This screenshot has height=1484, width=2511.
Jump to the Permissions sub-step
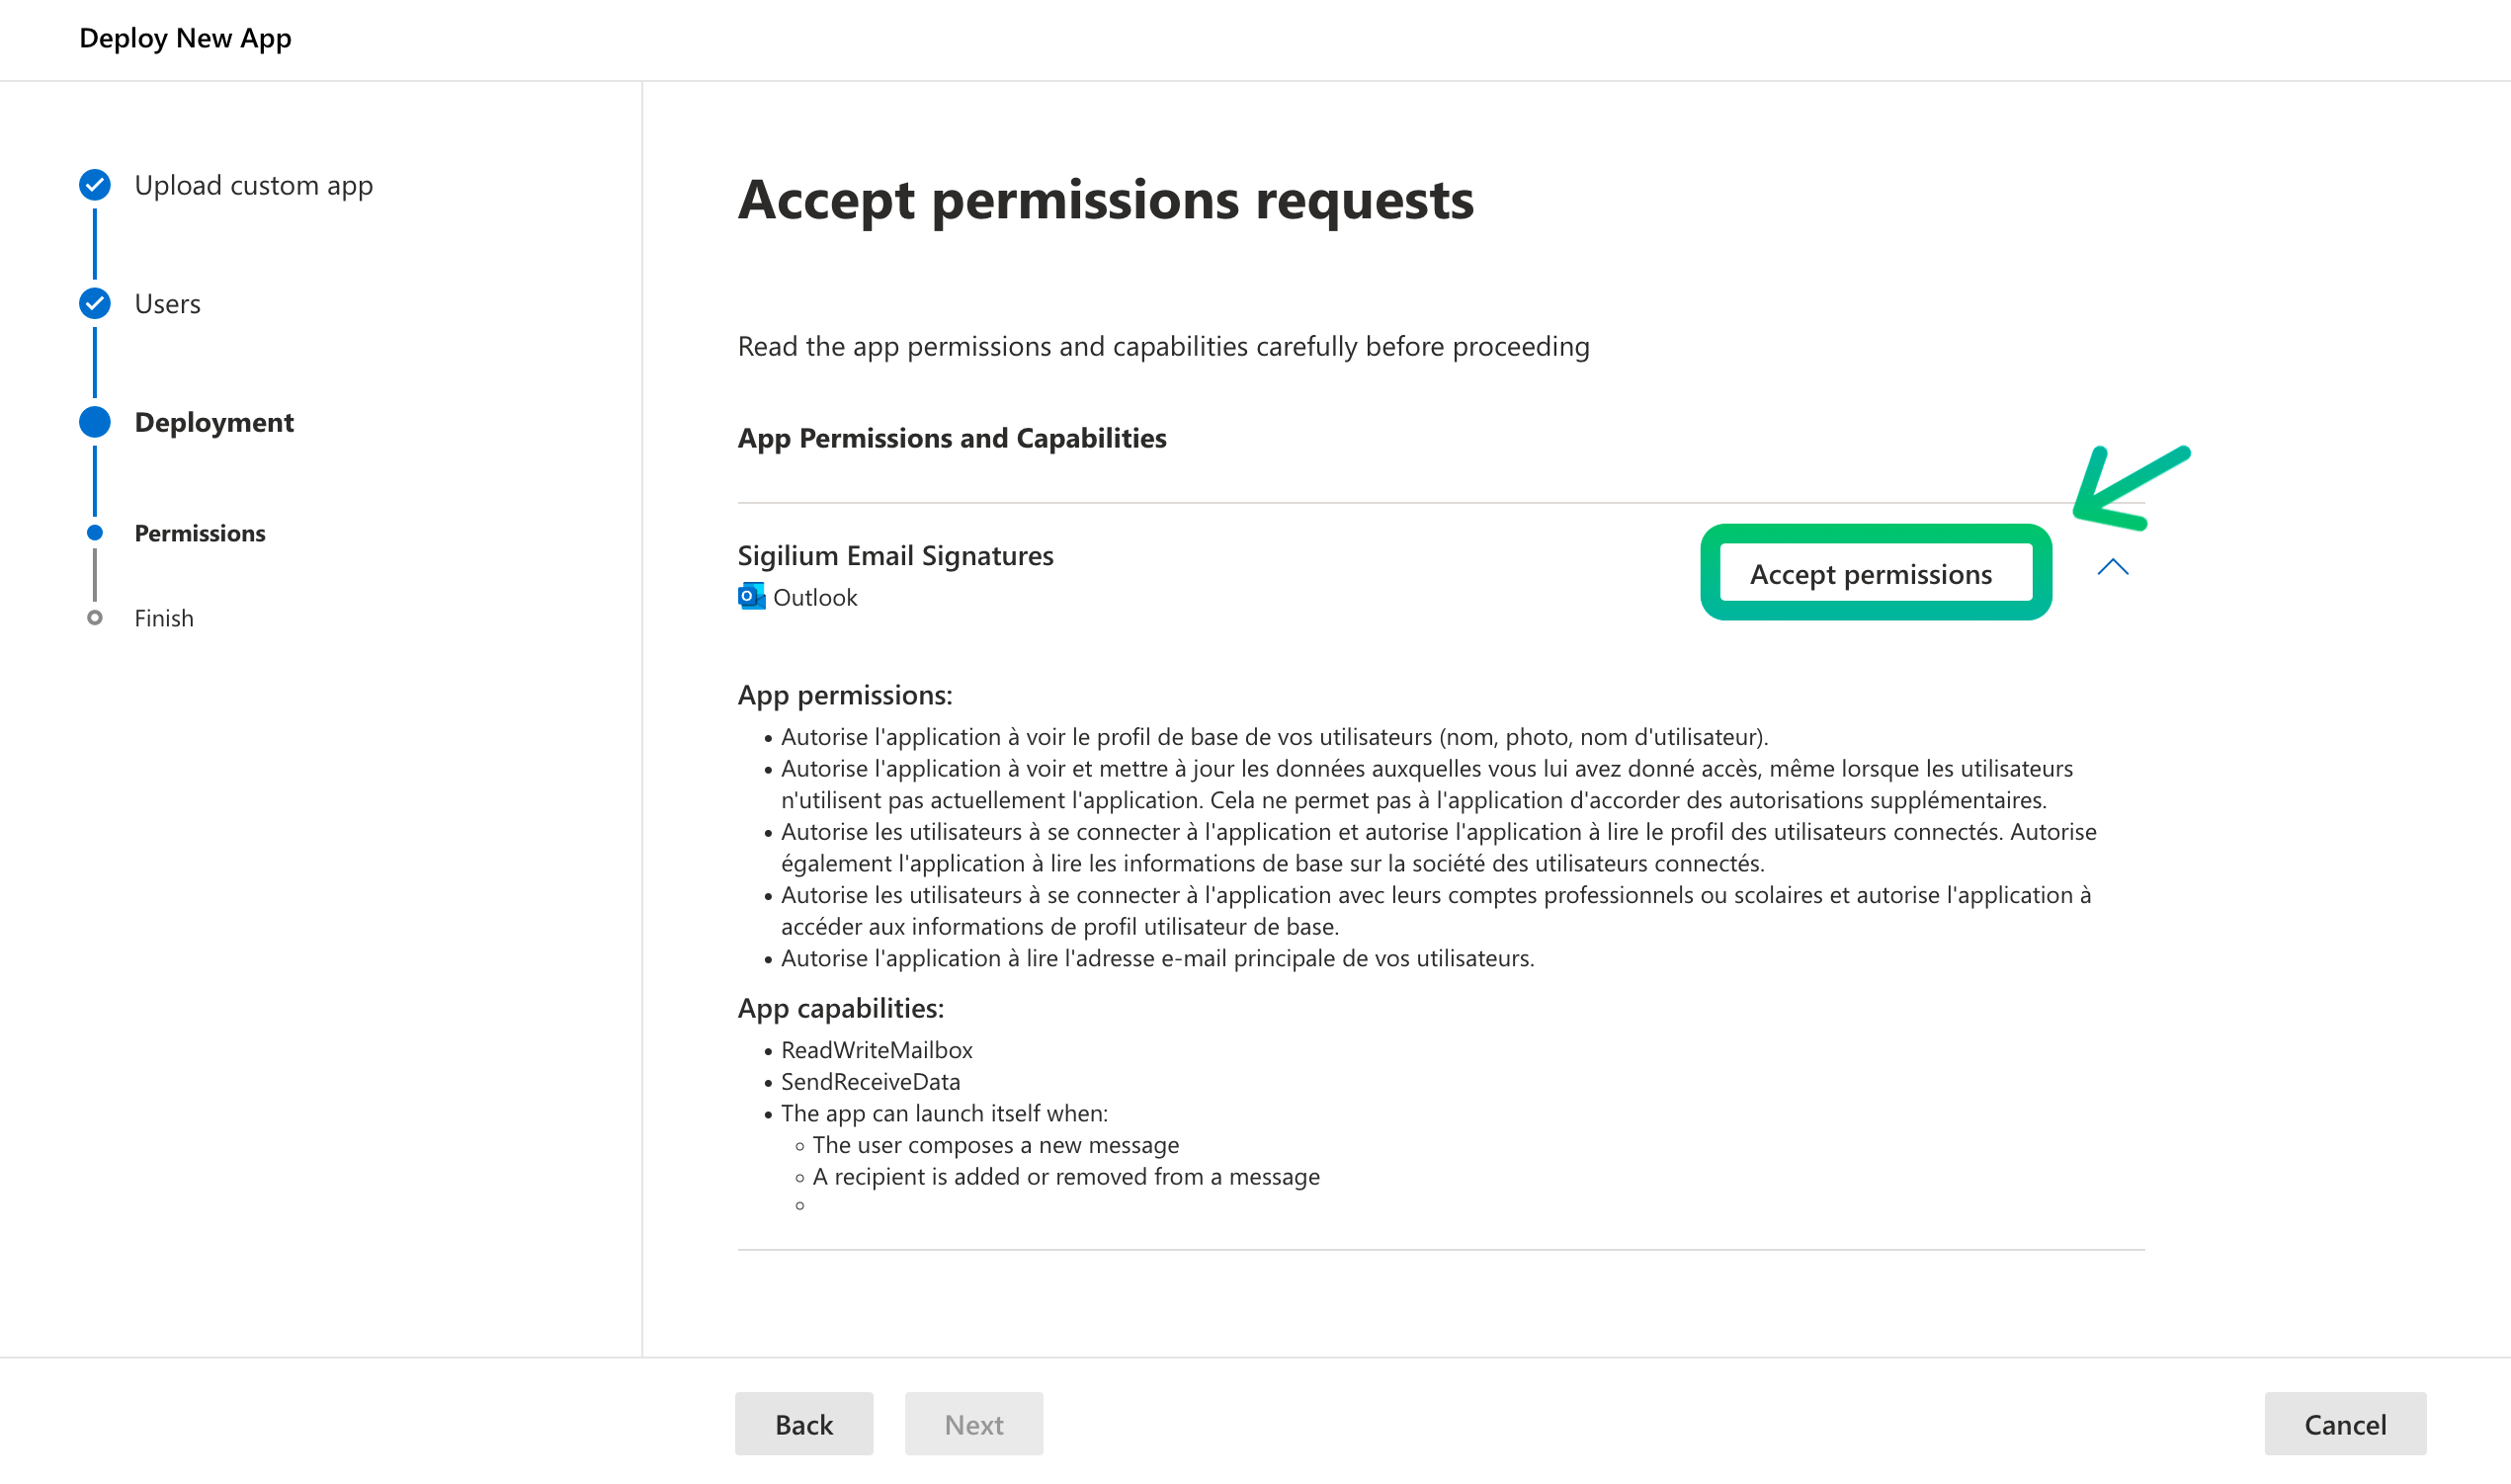200,533
